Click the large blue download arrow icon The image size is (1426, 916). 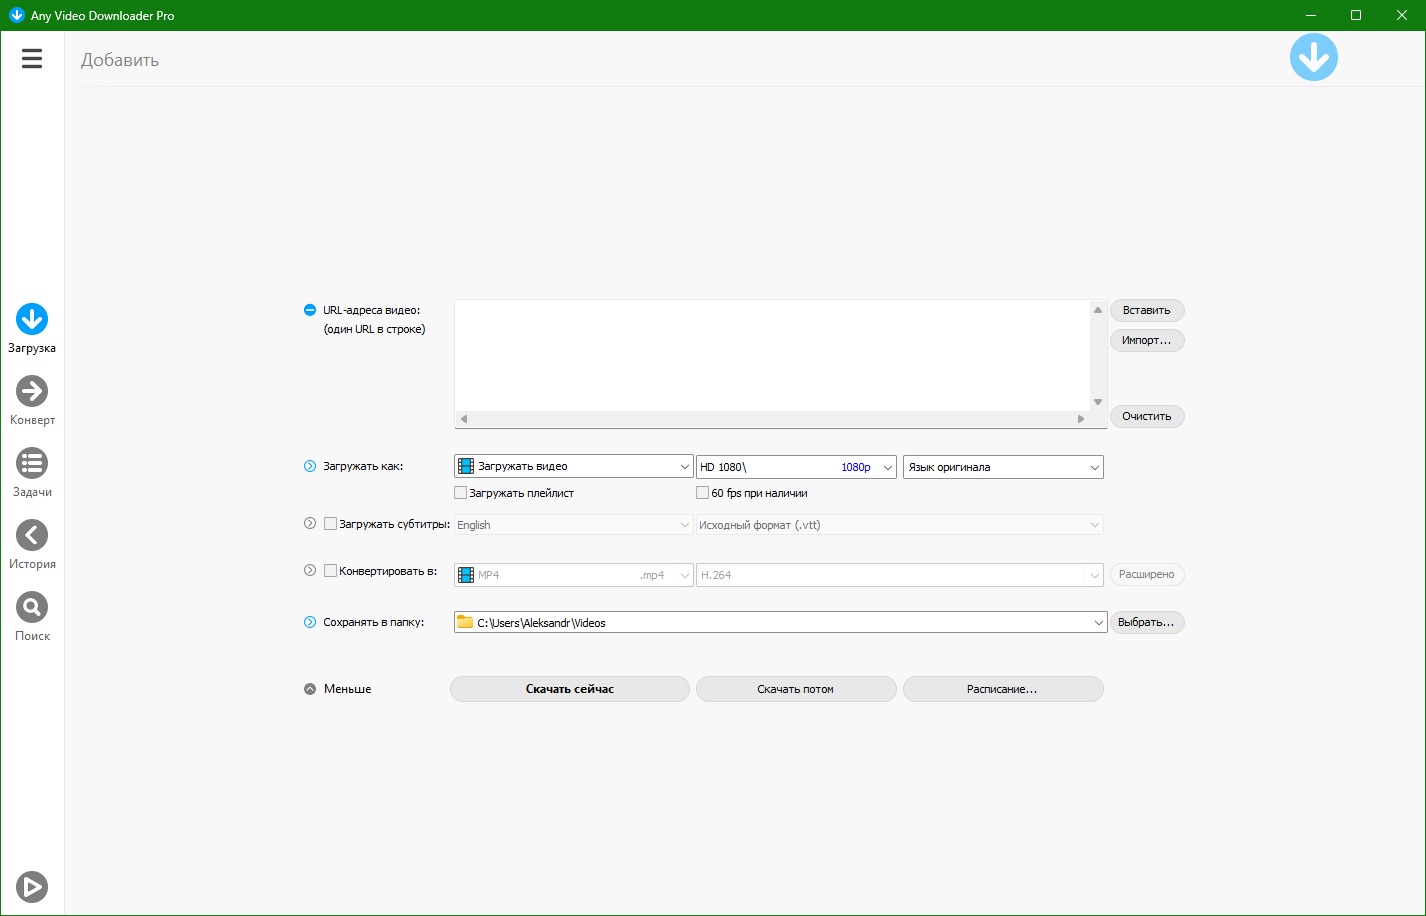1313,58
